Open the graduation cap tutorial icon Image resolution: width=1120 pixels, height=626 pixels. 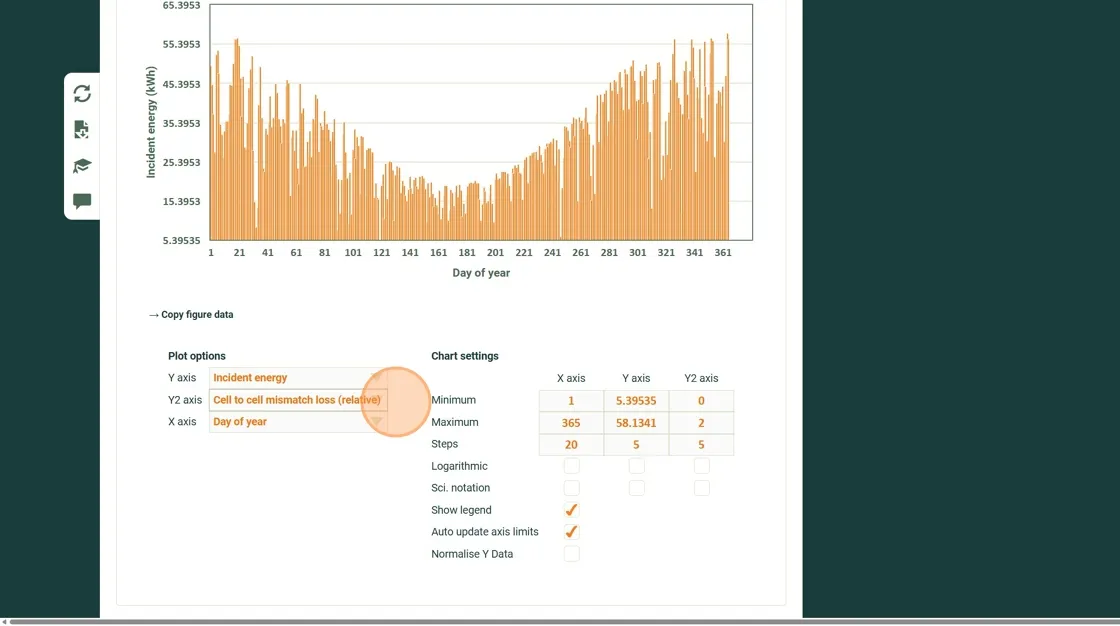82,166
